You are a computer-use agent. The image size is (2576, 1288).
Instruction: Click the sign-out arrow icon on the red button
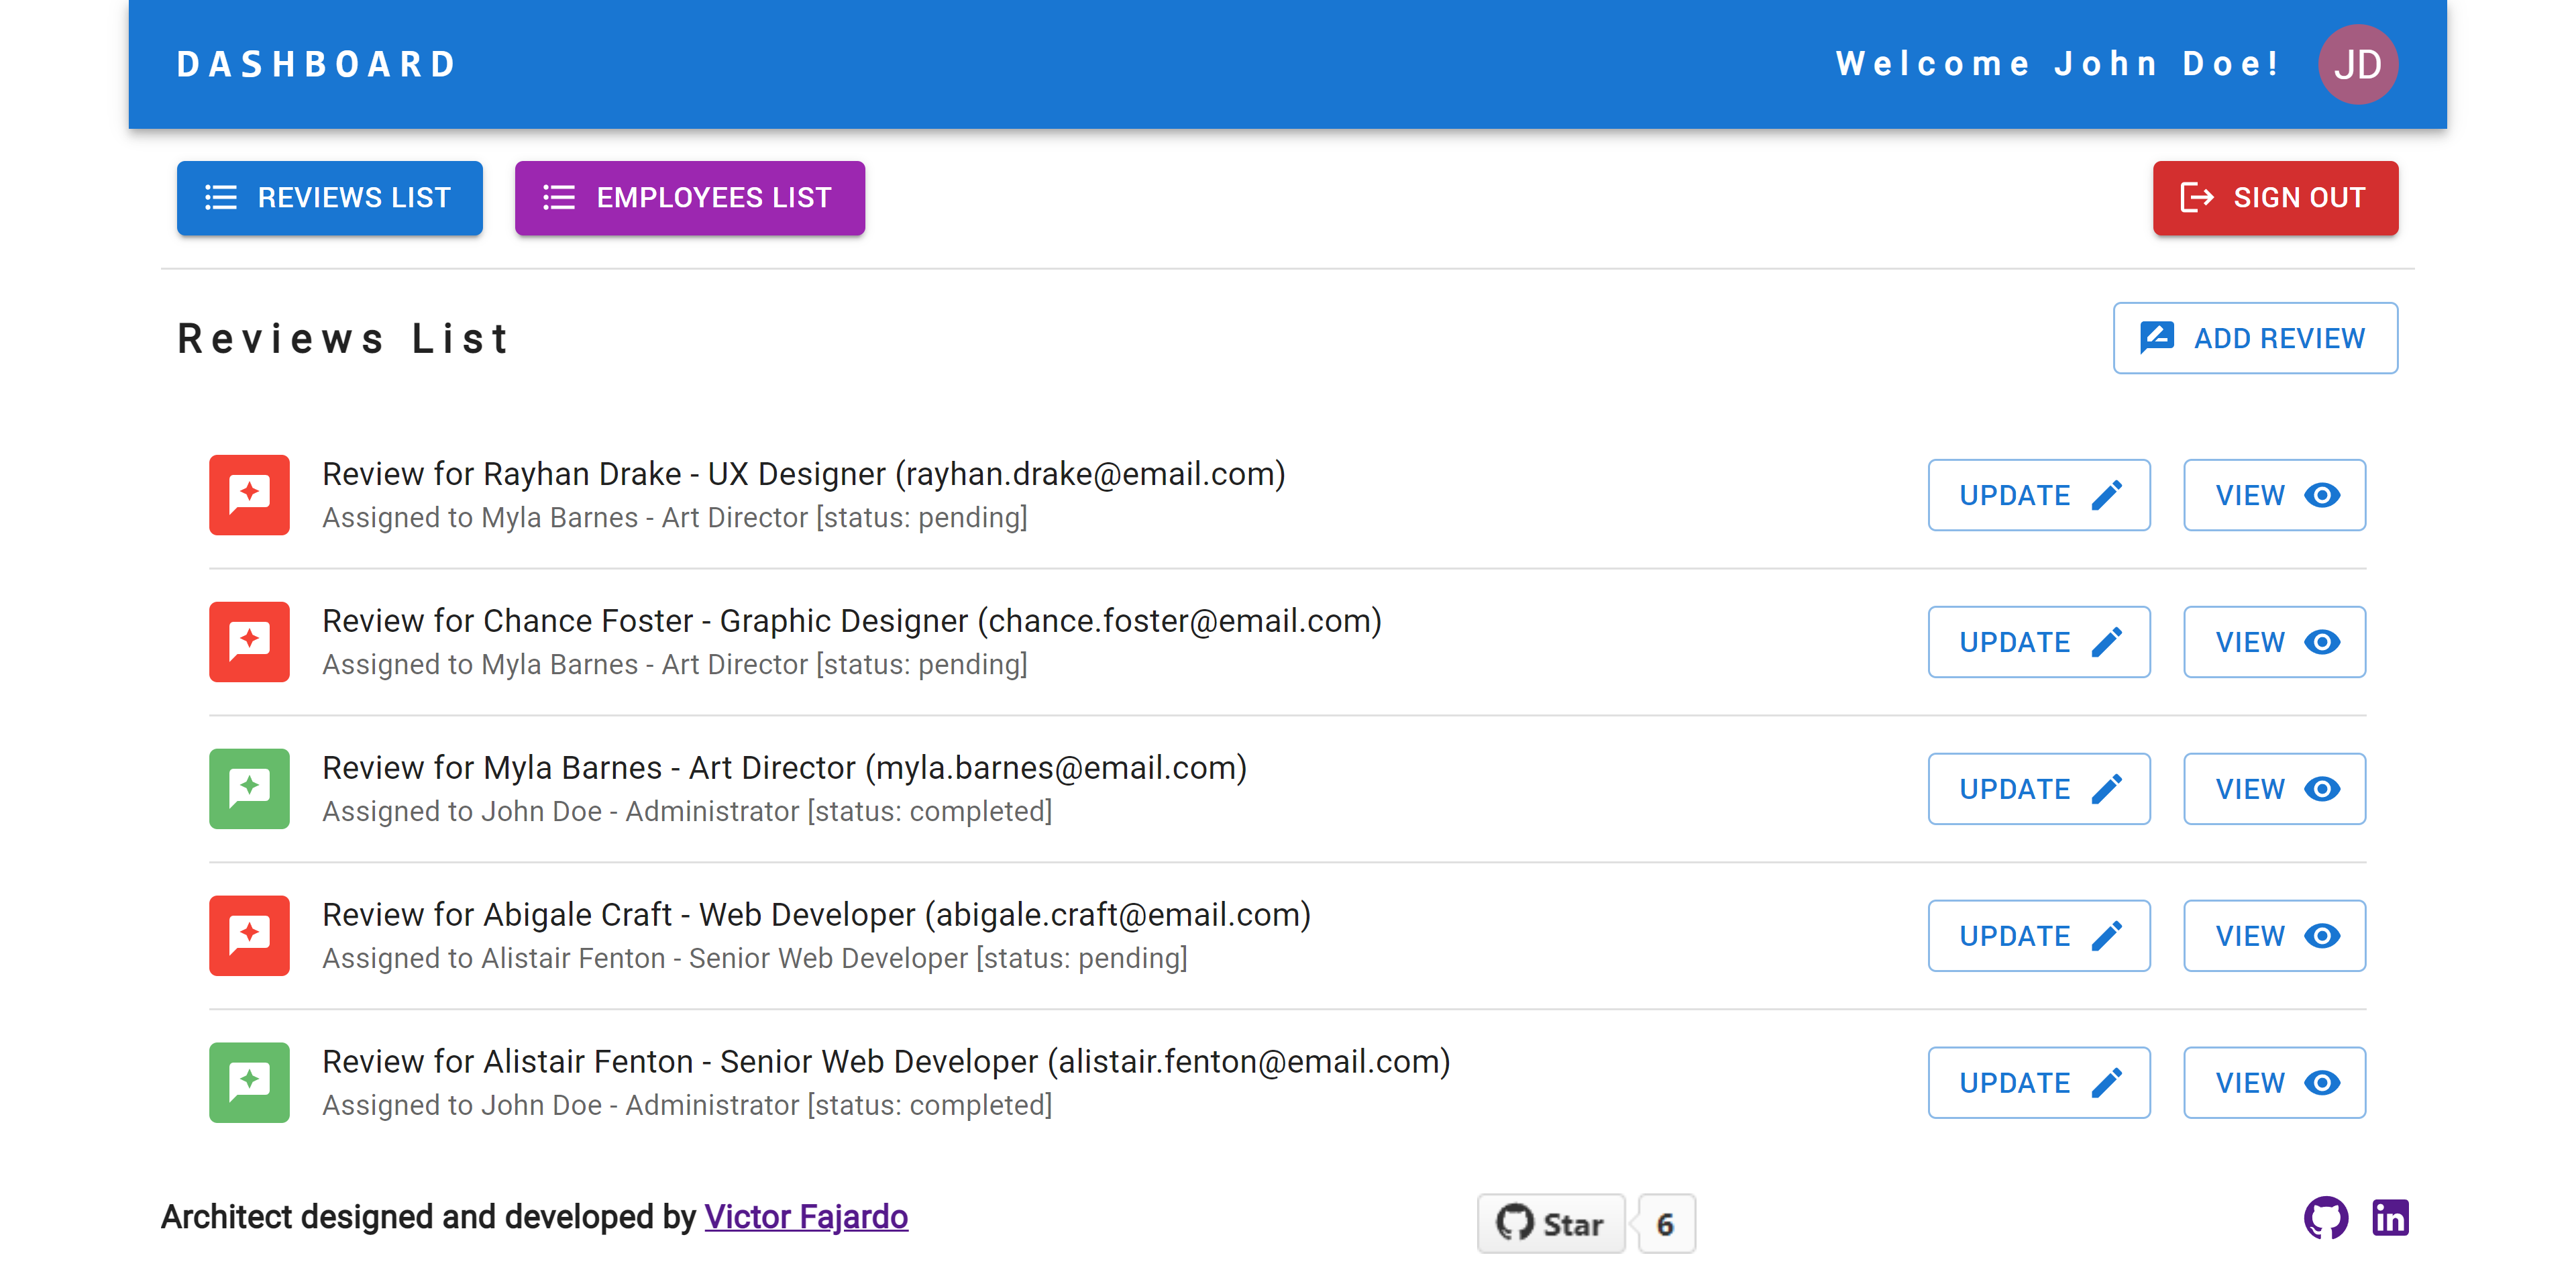(x=2196, y=197)
